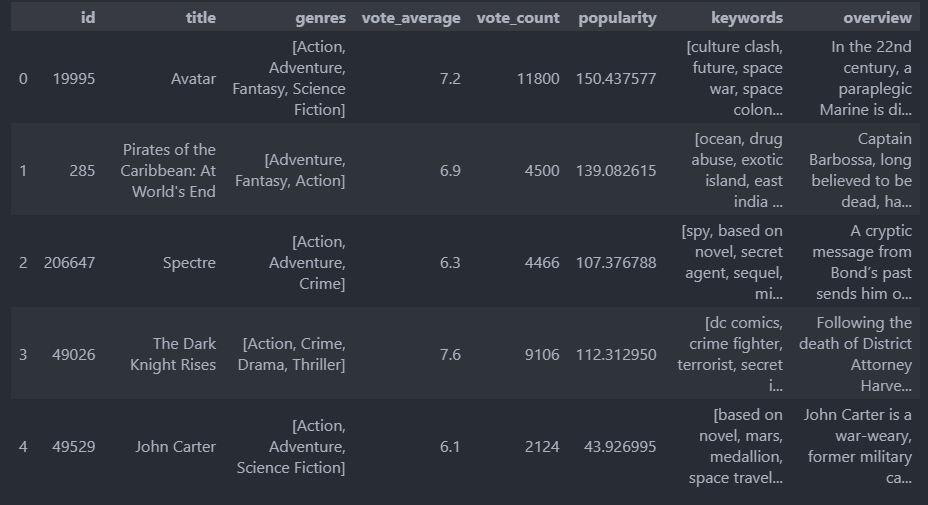Image resolution: width=928 pixels, height=505 pixels.
Task: Click the John Carter title cell
Action: 176,446
